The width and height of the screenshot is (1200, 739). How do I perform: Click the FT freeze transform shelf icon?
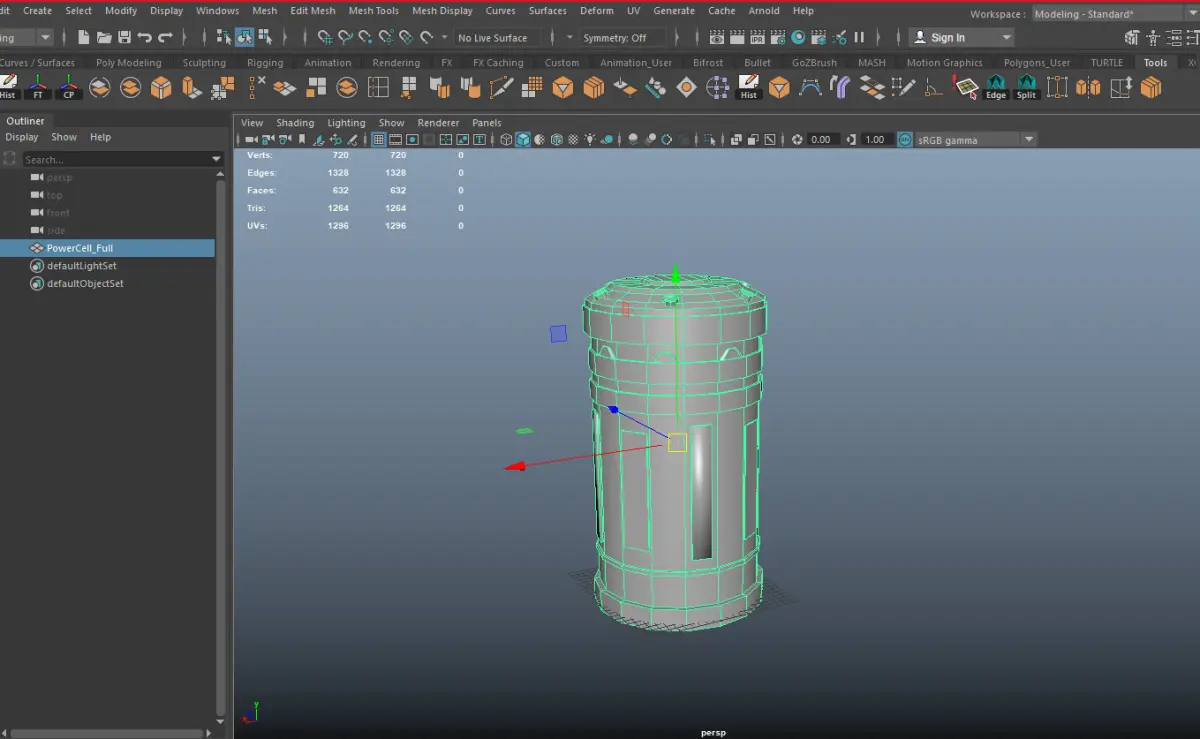[38, 87]
